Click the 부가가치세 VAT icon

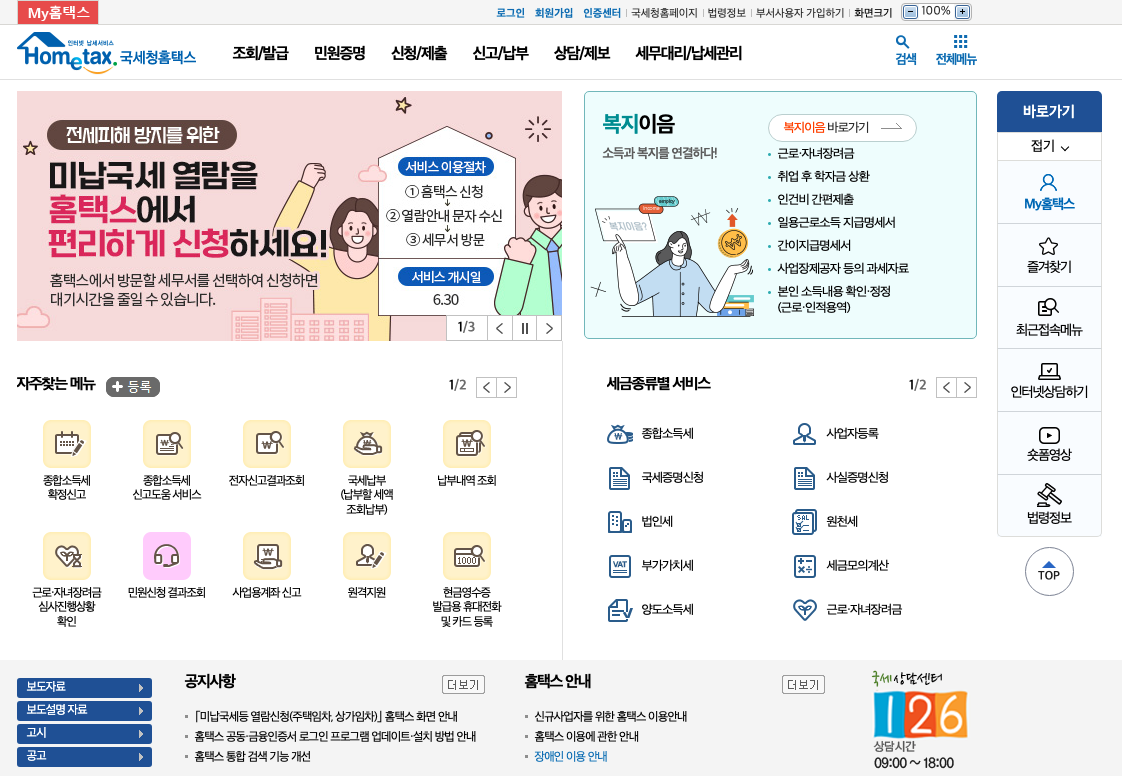(620, 566)
